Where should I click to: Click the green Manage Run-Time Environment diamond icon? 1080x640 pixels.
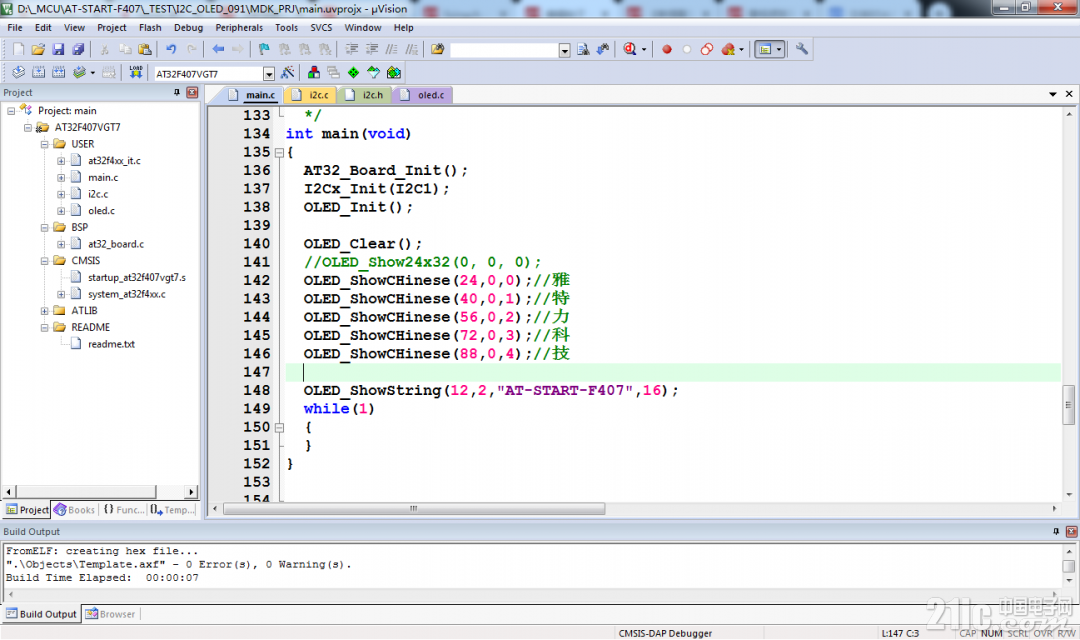[353, 72]
